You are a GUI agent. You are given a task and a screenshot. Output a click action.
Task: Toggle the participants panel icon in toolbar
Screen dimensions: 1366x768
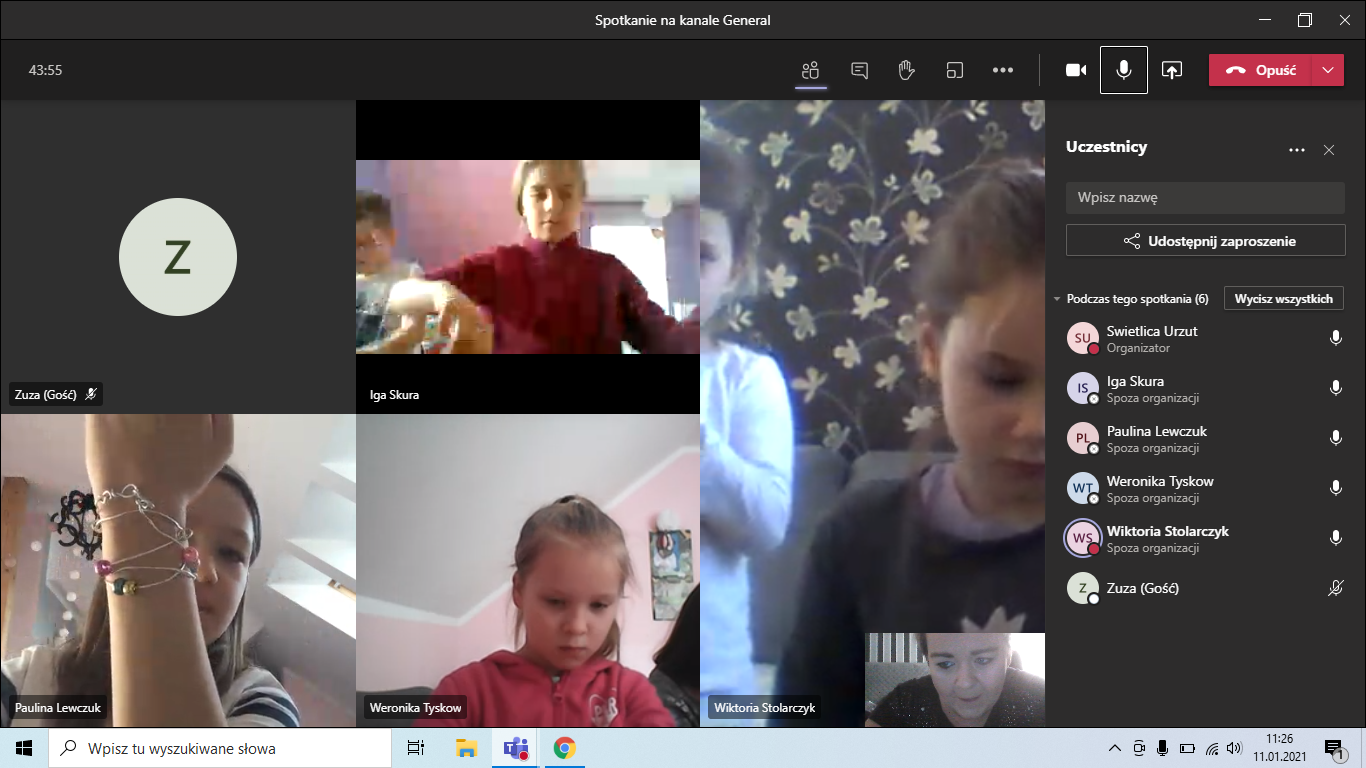coord(810,70)
